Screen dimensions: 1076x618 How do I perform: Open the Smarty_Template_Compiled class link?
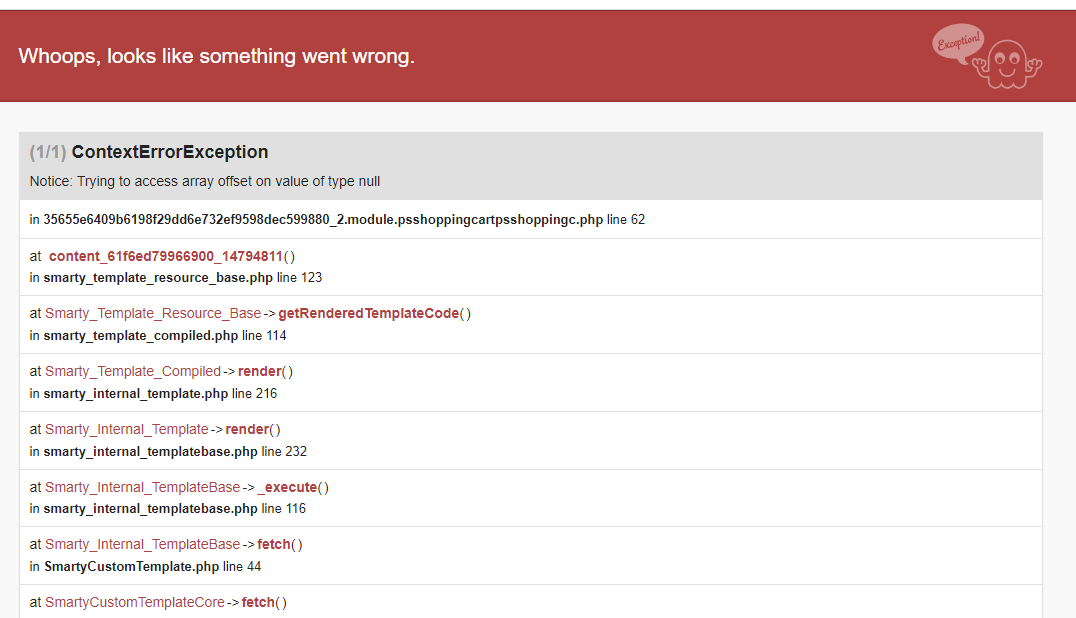click(133, 371)
